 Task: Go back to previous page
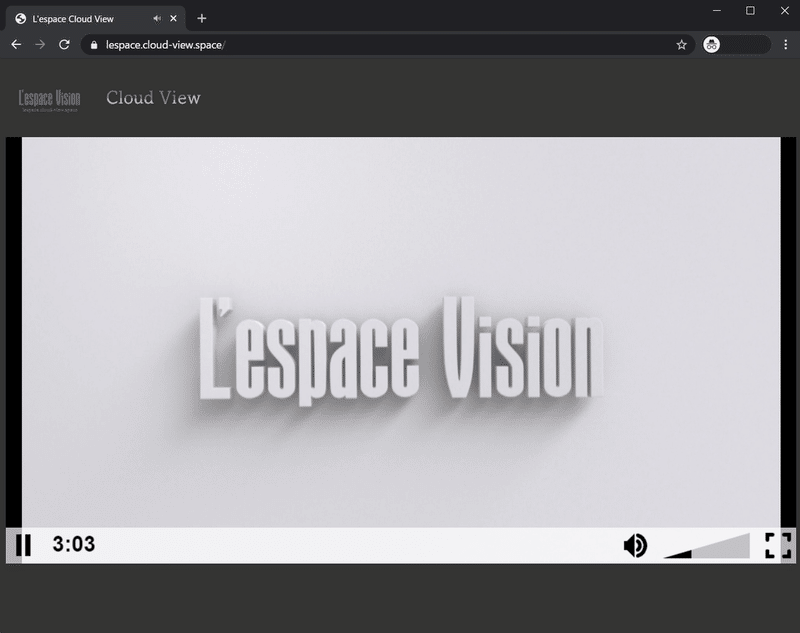pyautogui.click(x=16, y=45)
